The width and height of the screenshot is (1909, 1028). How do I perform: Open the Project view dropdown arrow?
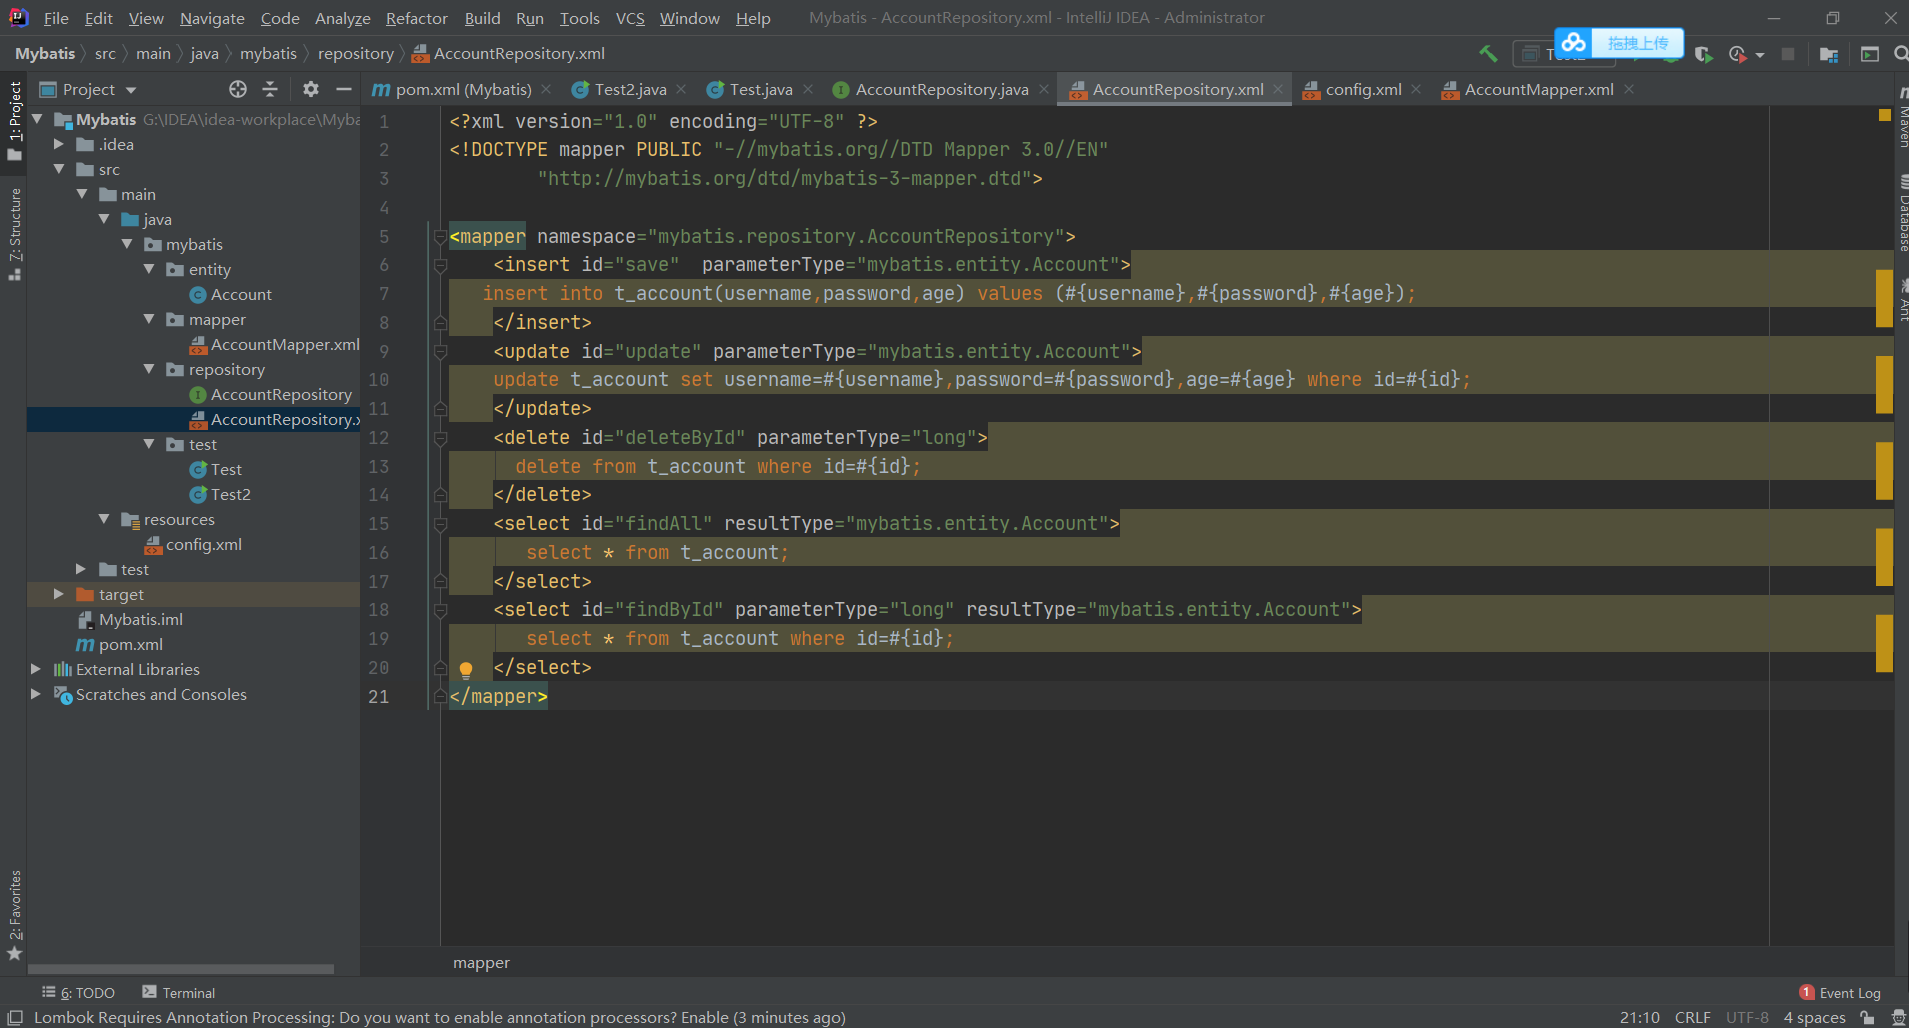pos(131,90)
